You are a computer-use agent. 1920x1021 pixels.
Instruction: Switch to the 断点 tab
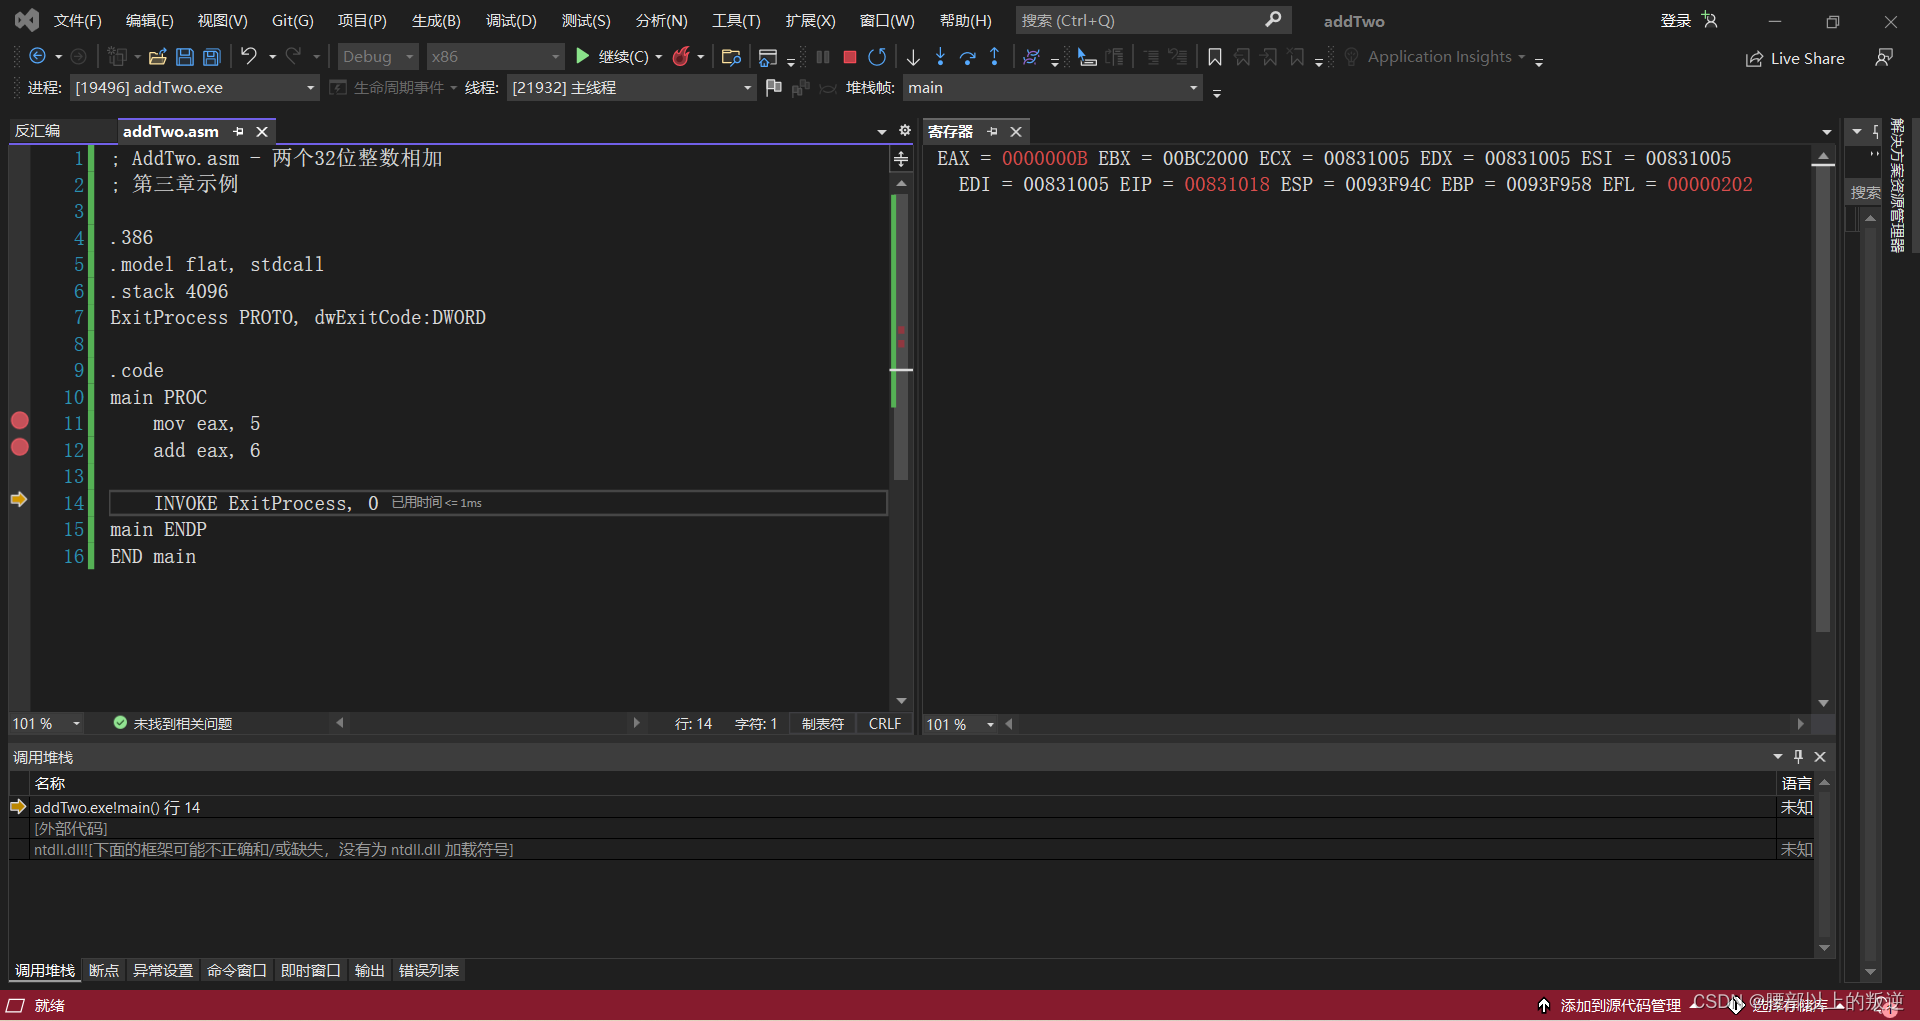pos(104,970)
